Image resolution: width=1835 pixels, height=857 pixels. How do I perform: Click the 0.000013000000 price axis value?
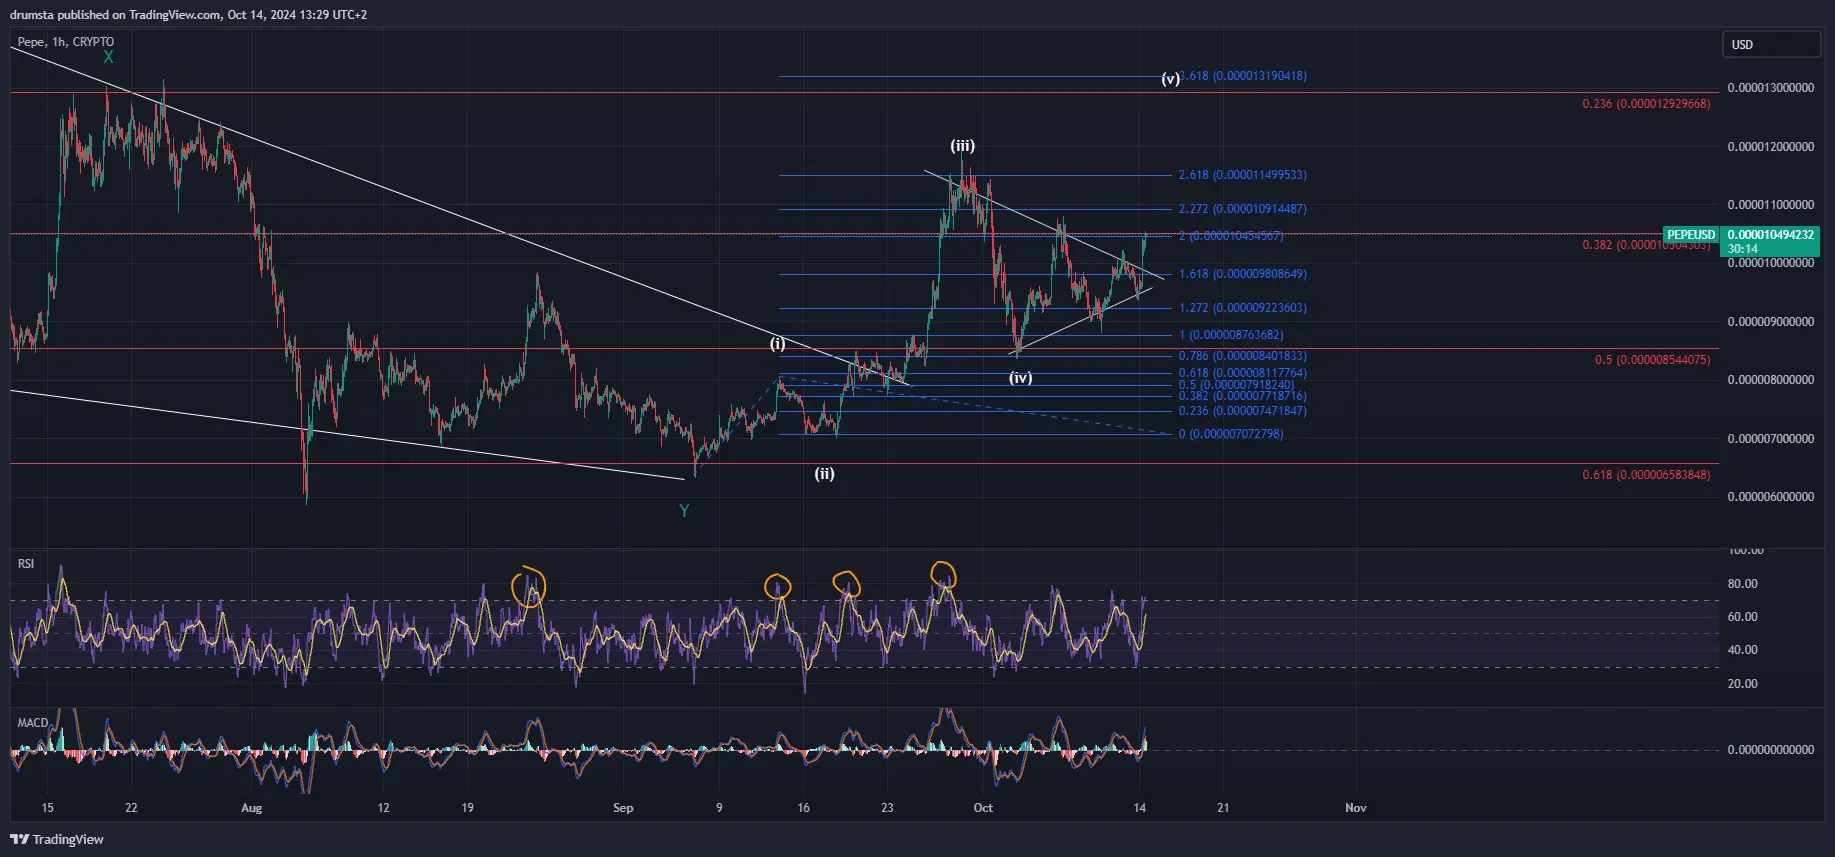tap(1770, 88)
